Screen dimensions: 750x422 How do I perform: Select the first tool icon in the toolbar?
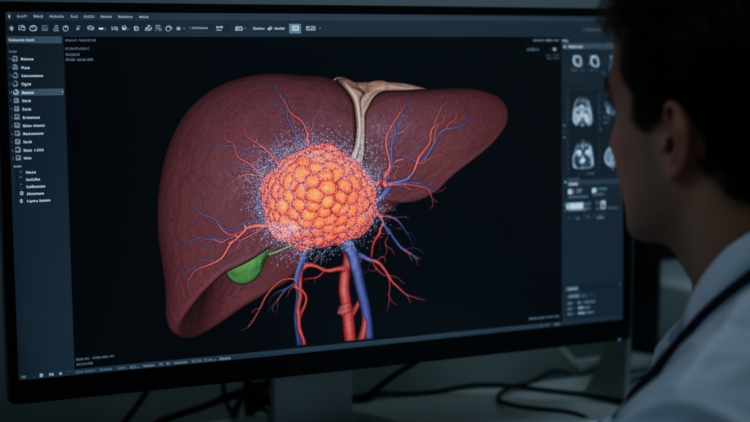[x=12, y=29]
